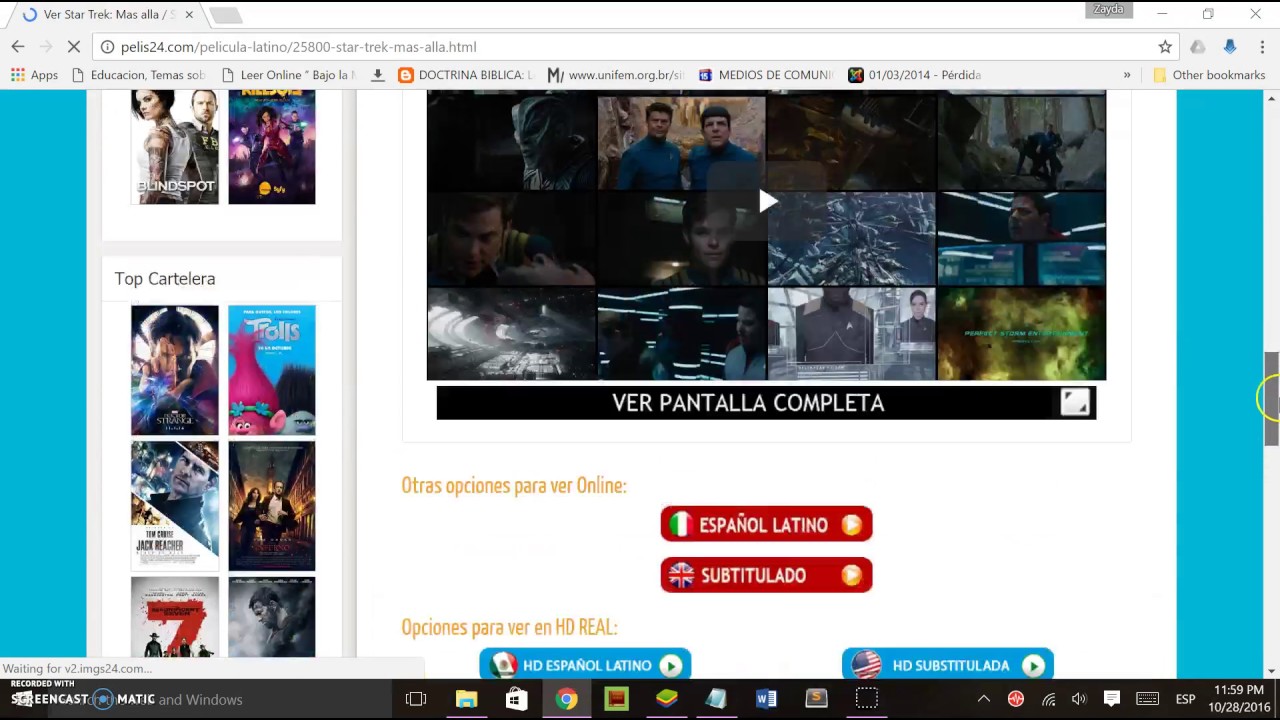Open the DOCTRINA BIBLICA bookmark
1280x720 pixels.
pyautogui.click(x=466, y=75)
